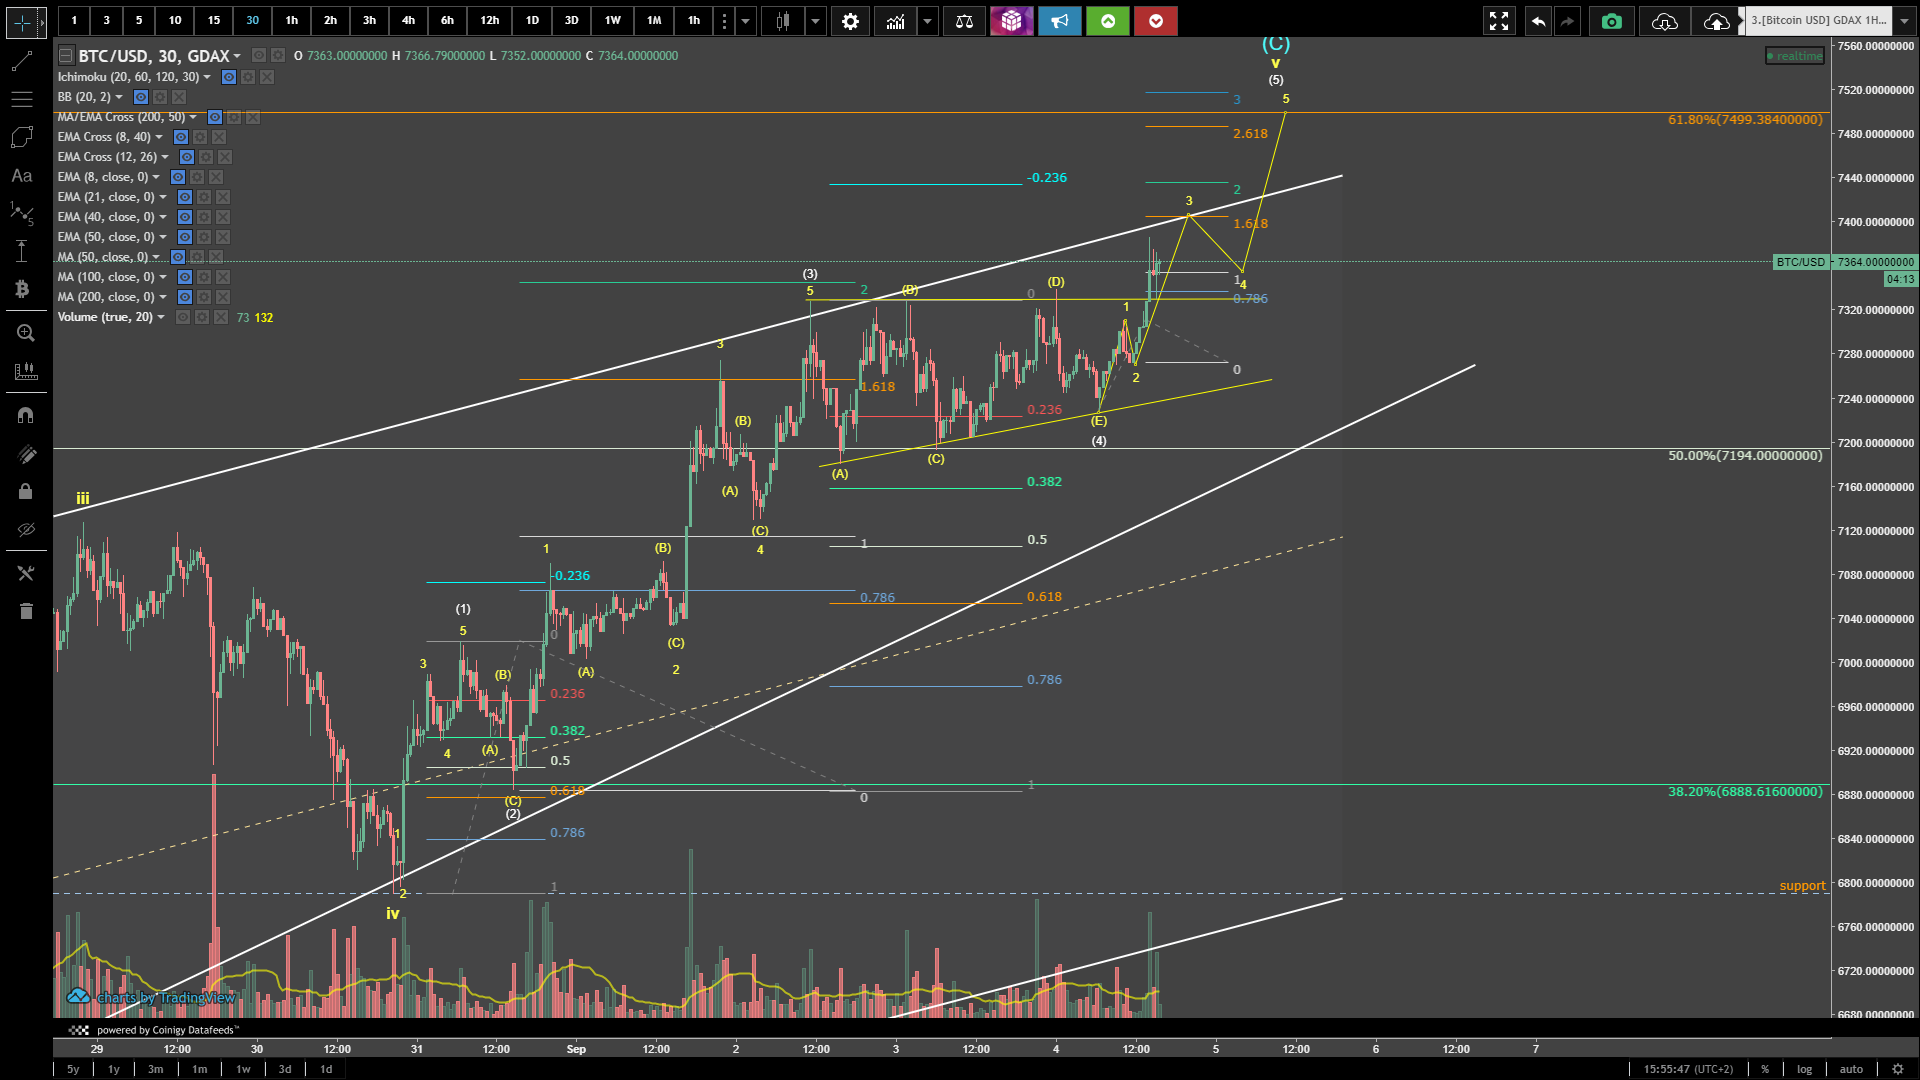Screen dimensions: 1920x1080
Task: Click the fullscreen mode icon
Action: click(1498, 21)
